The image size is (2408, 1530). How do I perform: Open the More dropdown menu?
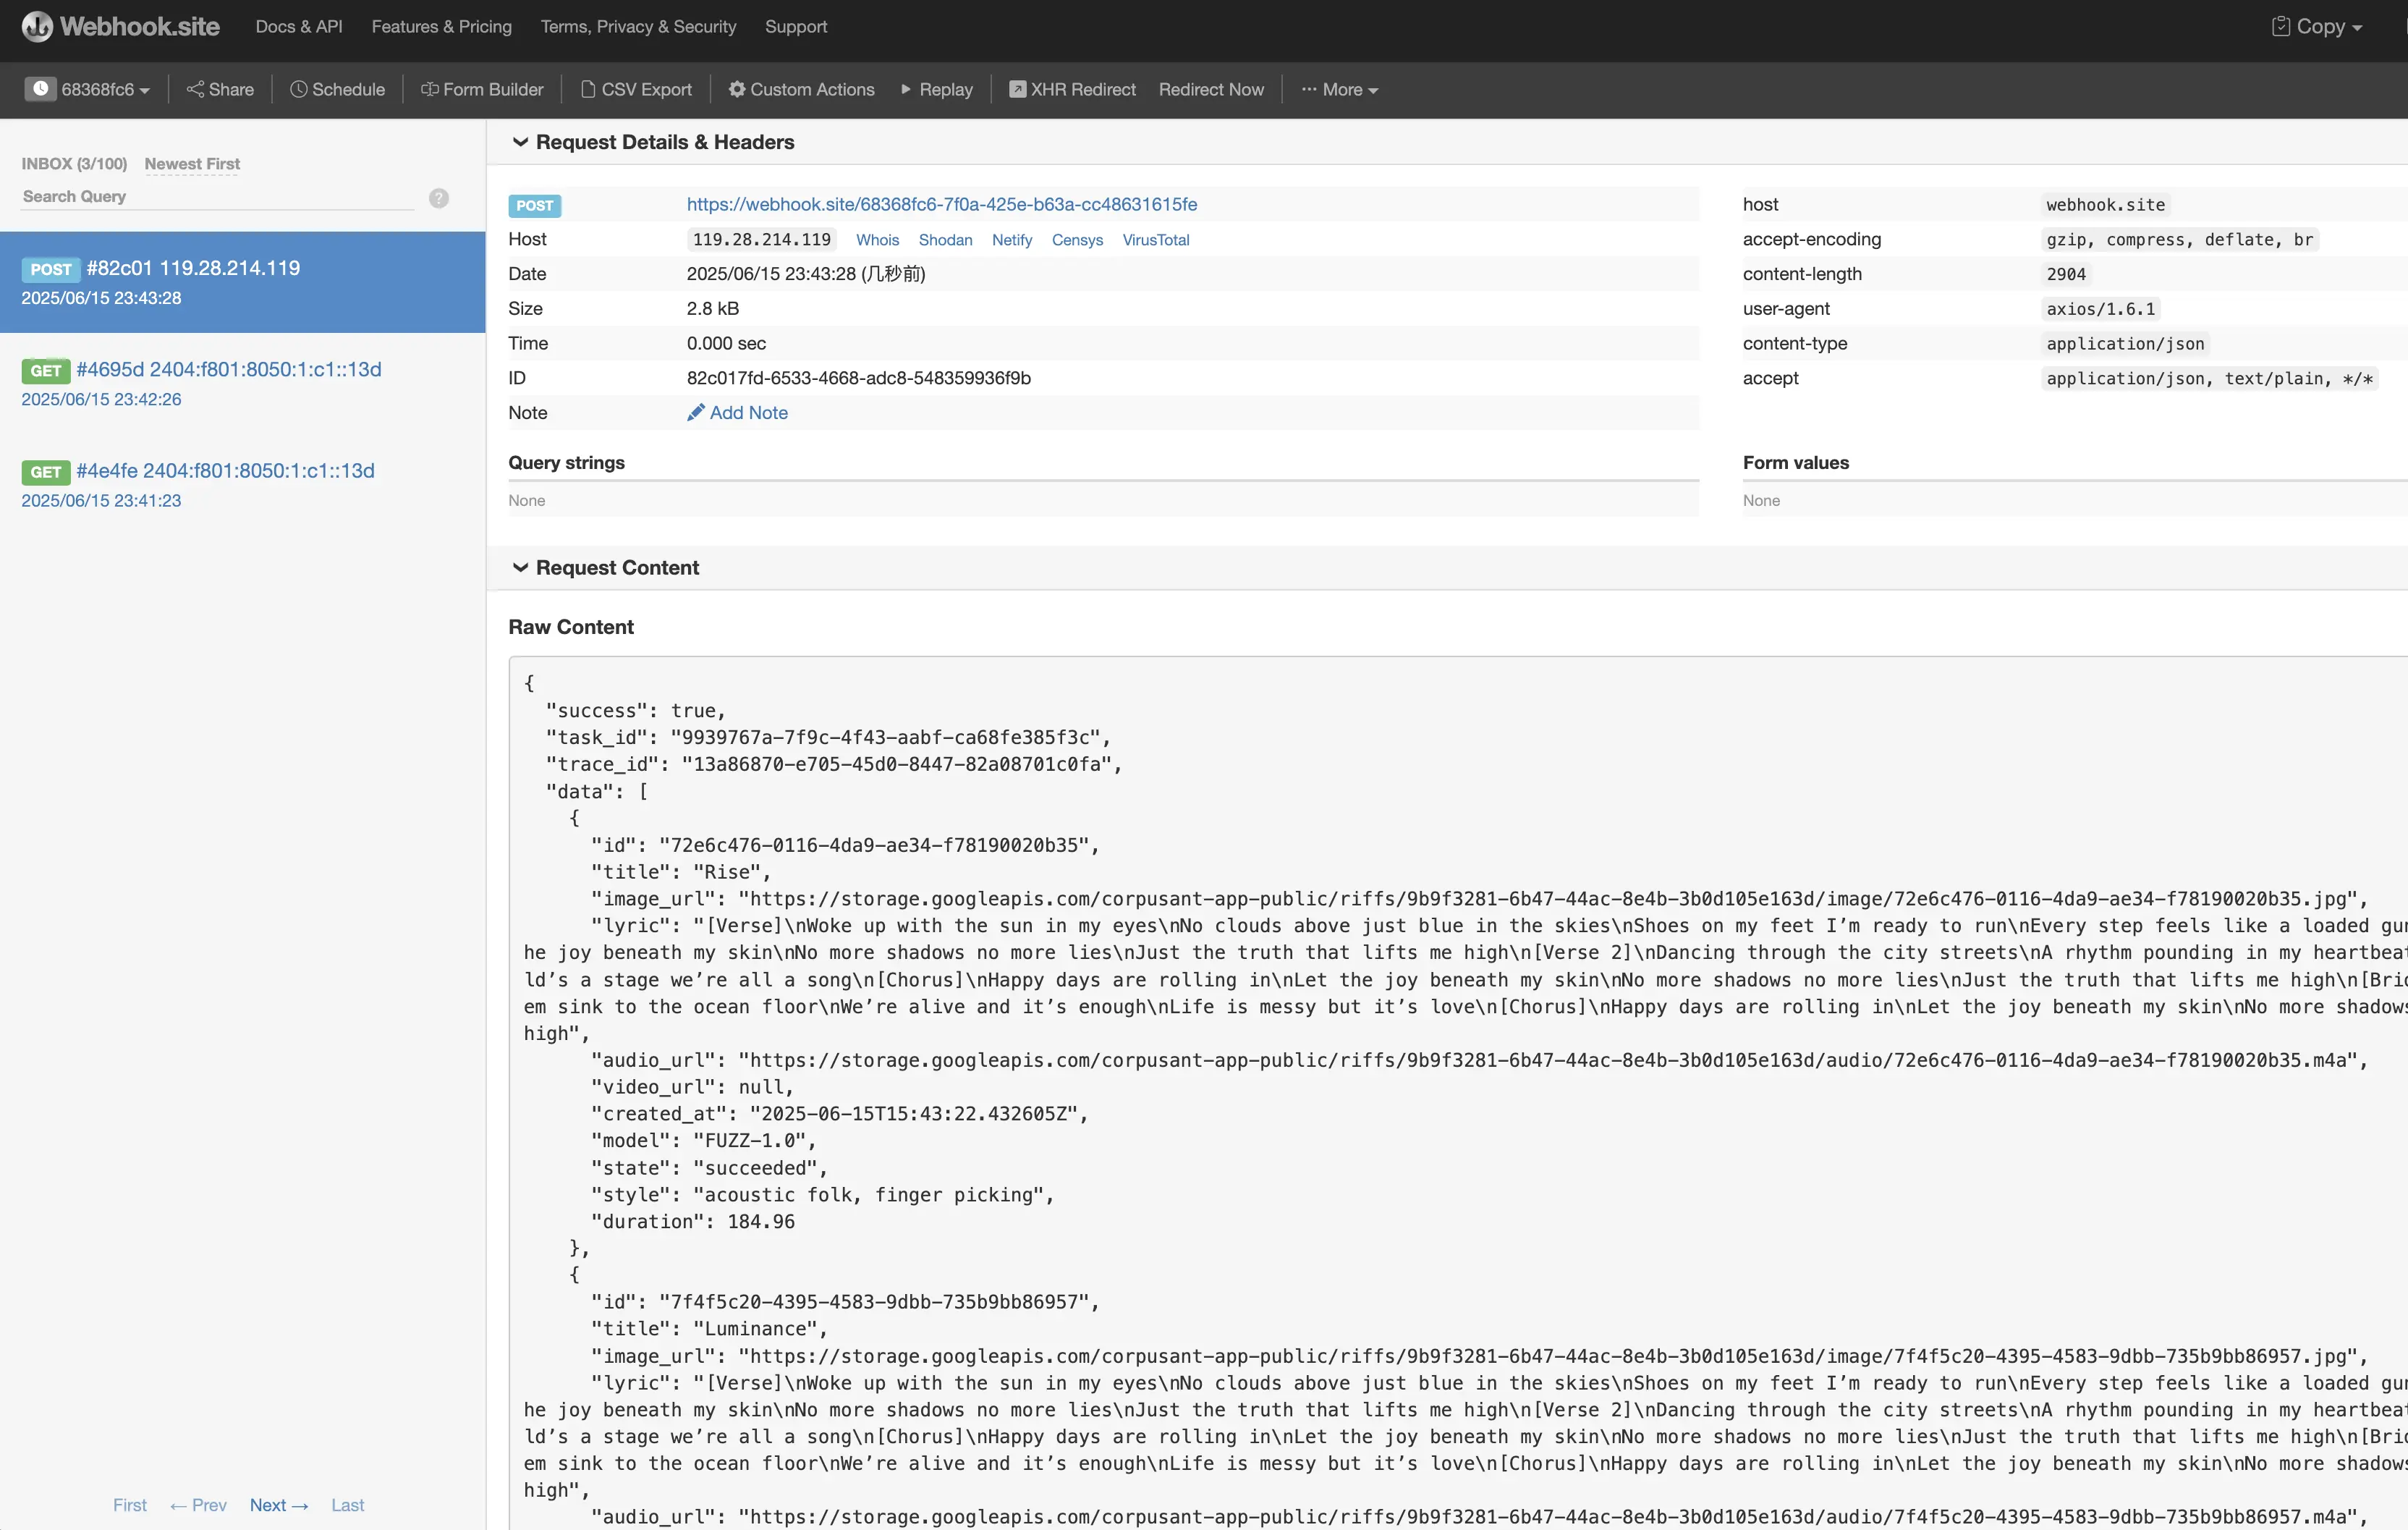point(1339,89)
